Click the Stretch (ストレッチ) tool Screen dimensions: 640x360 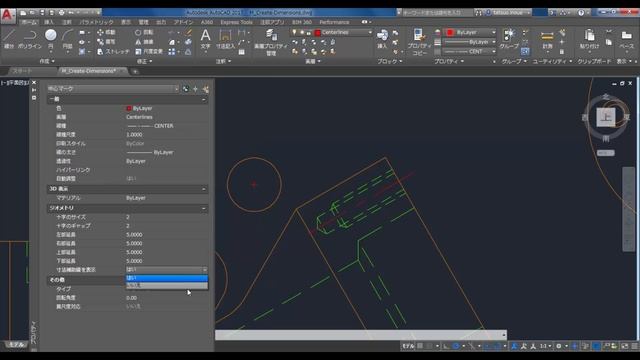click(113, 52)
